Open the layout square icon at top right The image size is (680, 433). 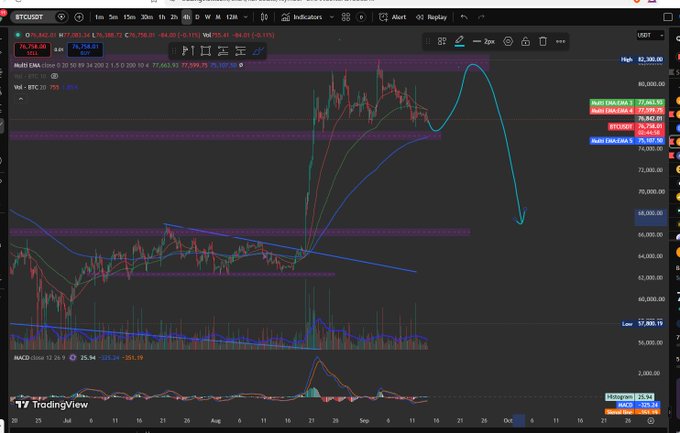[668, 17]
